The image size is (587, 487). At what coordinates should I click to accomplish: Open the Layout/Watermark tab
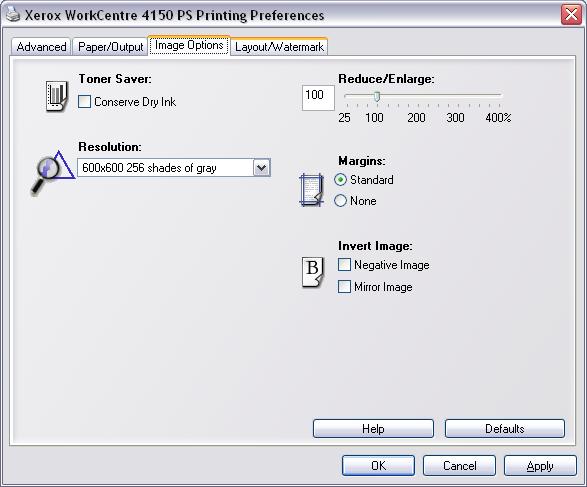coord(279,47)
